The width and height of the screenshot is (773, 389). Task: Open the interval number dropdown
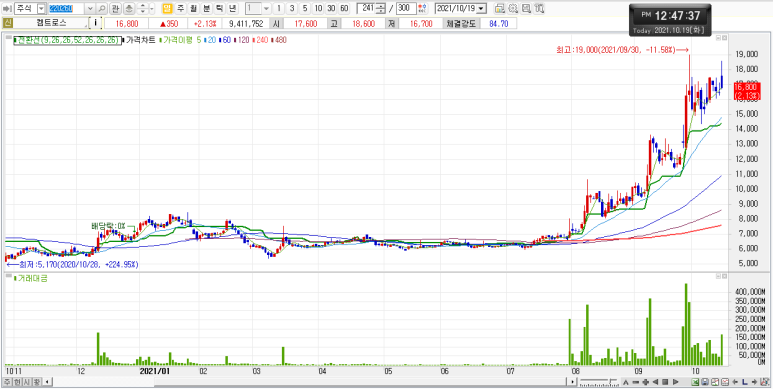(266, 8)
